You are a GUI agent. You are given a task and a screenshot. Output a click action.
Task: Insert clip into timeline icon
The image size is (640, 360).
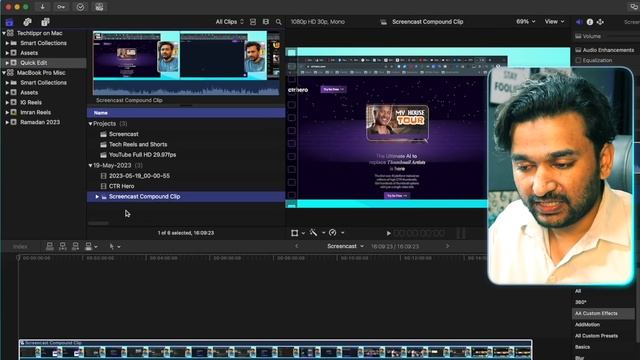pyautogui.click(x=62, y=246)
